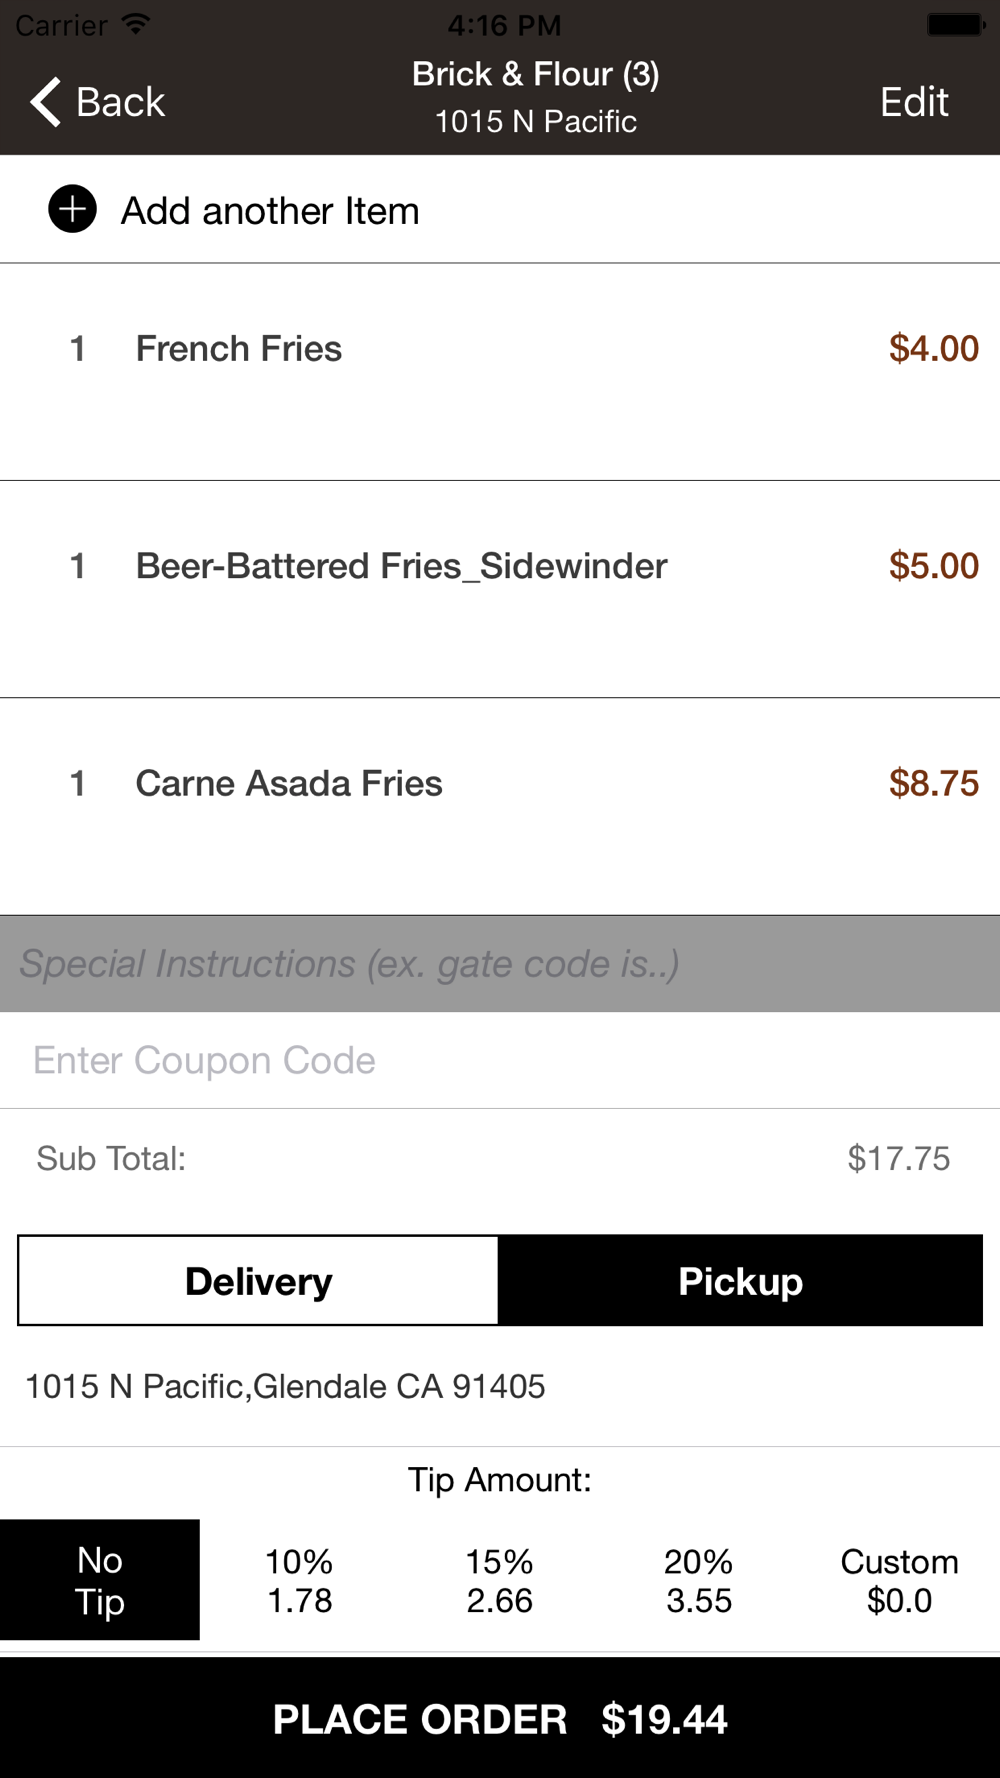Image resolution: width=1000 pixels, height=1778 pixels.
Task: Open the Custom tip amount option
Action: (x=900, y=1580)
